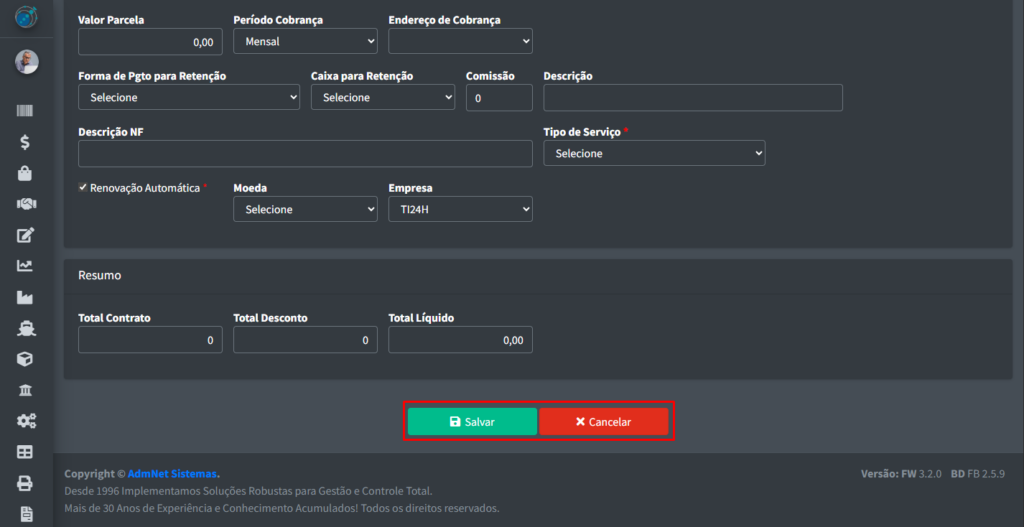Open the Empresa dropdown showing TI24H
Screen dimensions: 1024x527
460,209
